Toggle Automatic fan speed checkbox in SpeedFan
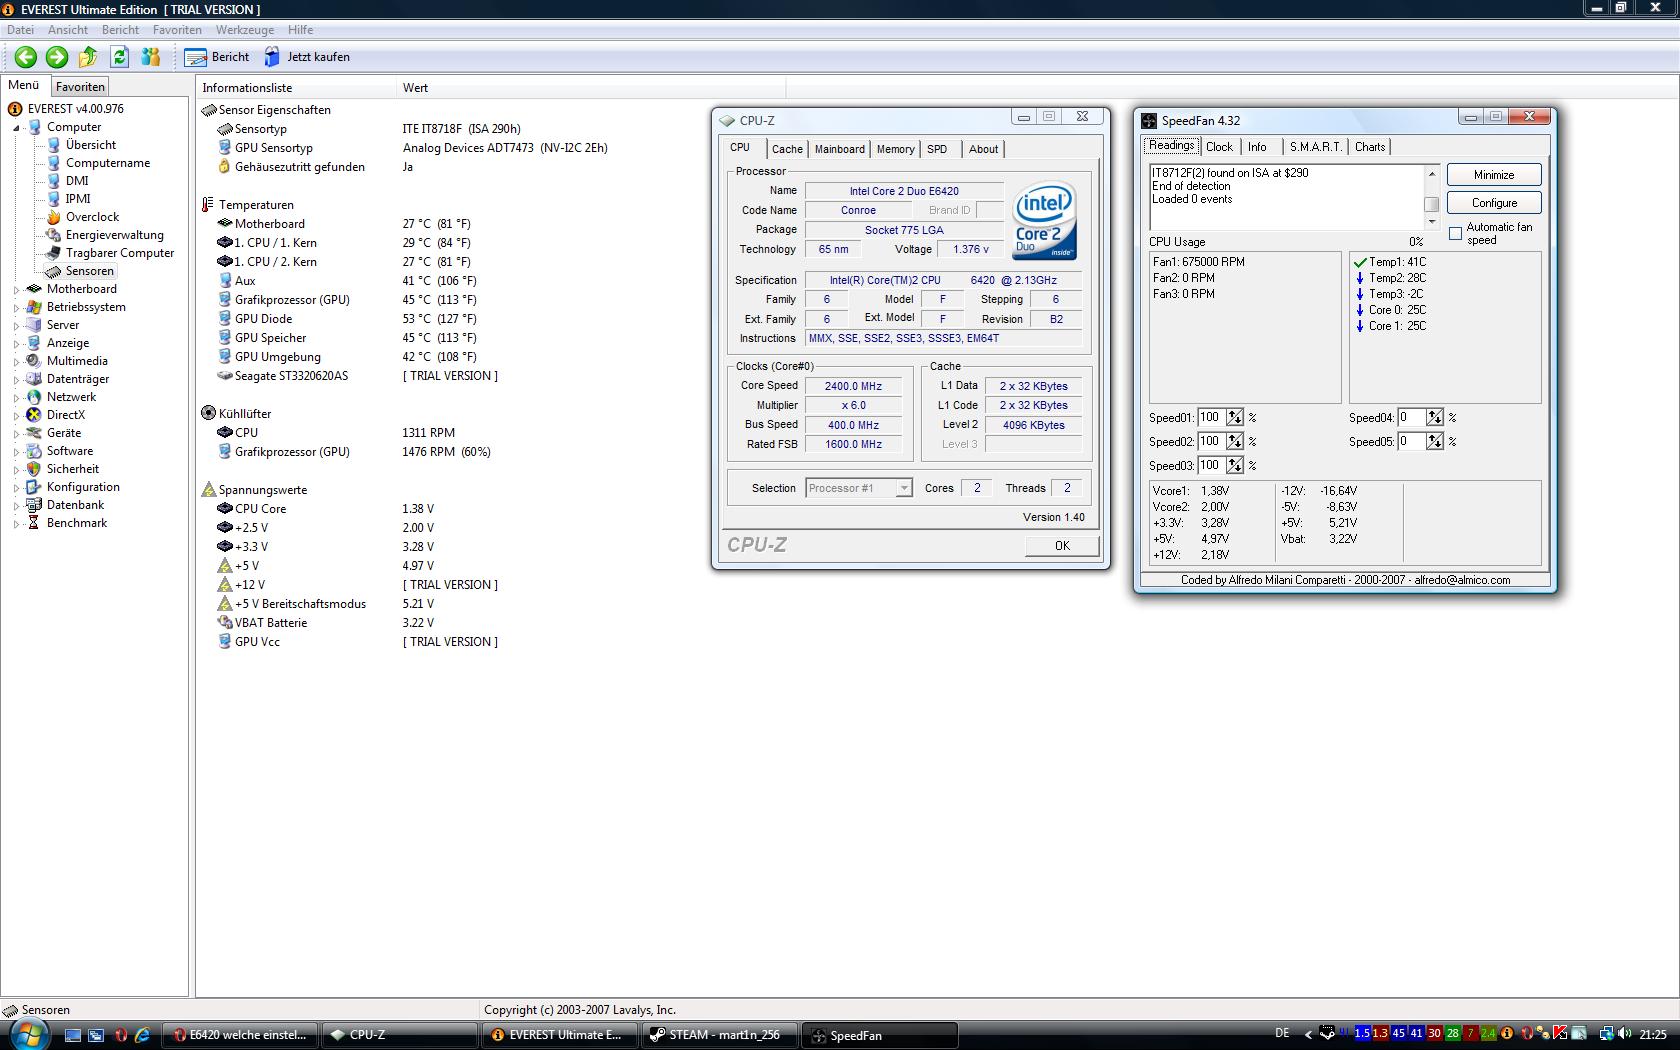 pyautogui.click(x=1455, y=234)
